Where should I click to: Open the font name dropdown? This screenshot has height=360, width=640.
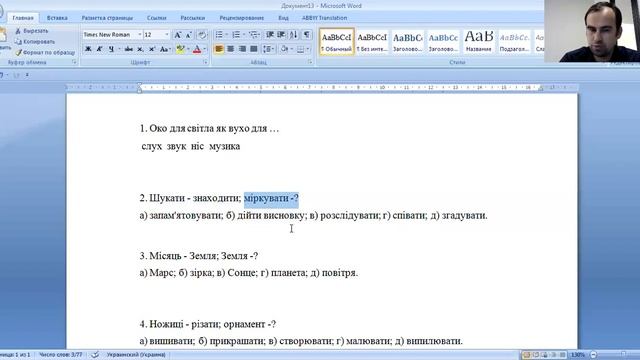[x=140, y=35]
